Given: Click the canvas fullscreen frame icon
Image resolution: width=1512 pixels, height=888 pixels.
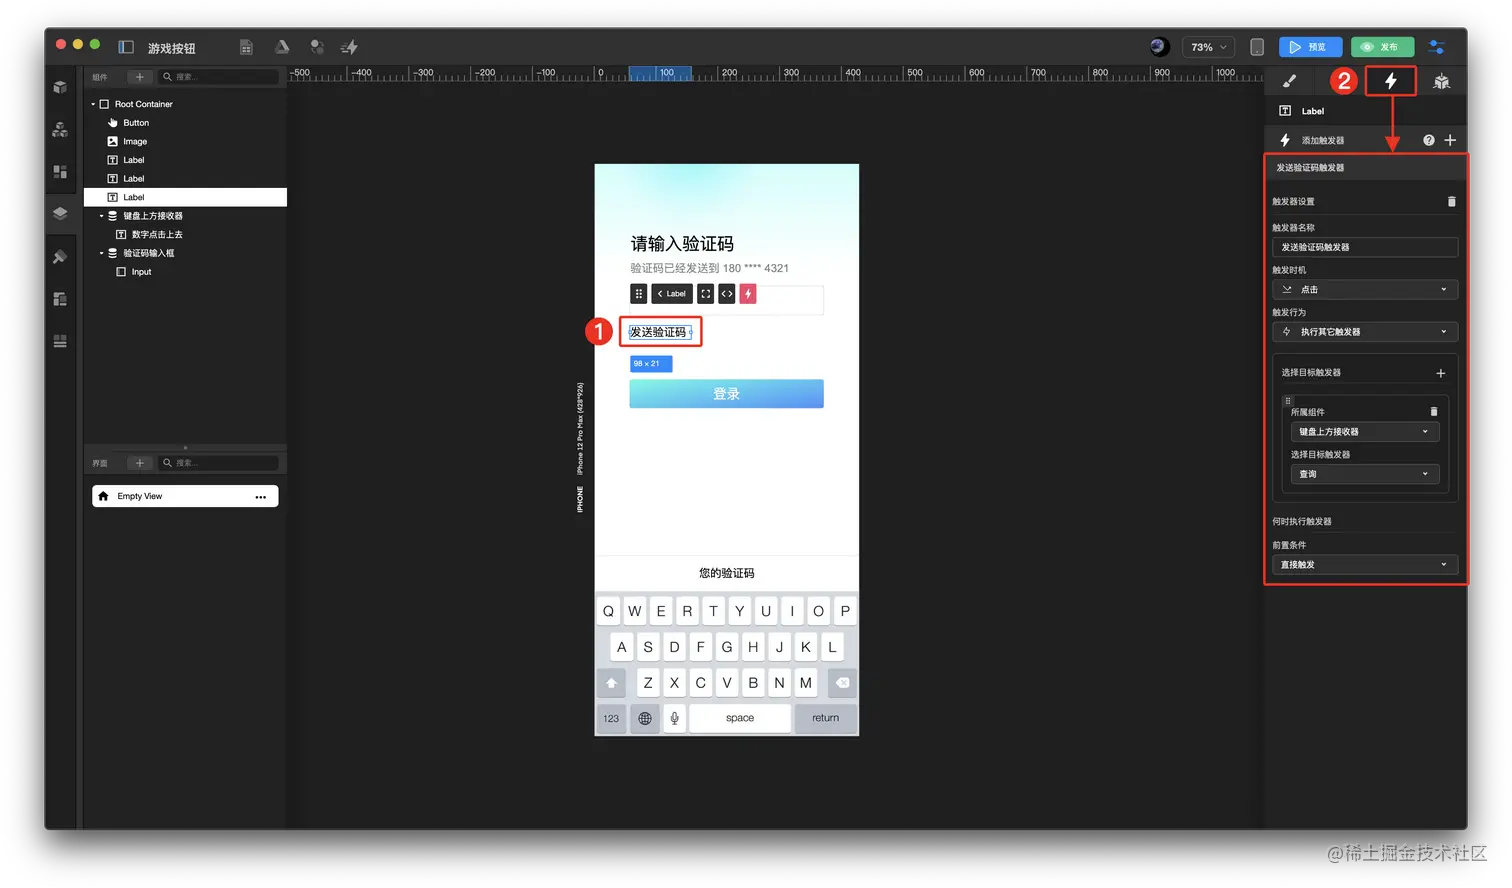Looking at the screenshot, I should pyautogui.click(x=706, y=294).
